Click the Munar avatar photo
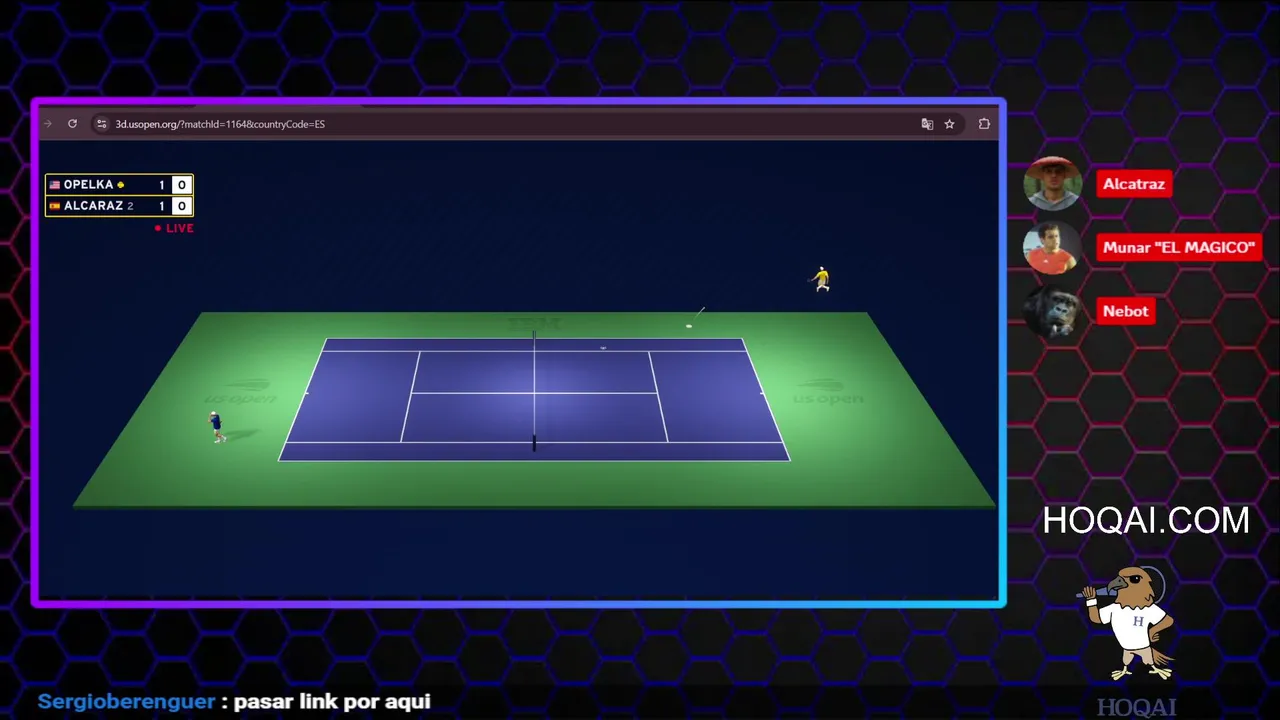 click(x=1052, y=247)
